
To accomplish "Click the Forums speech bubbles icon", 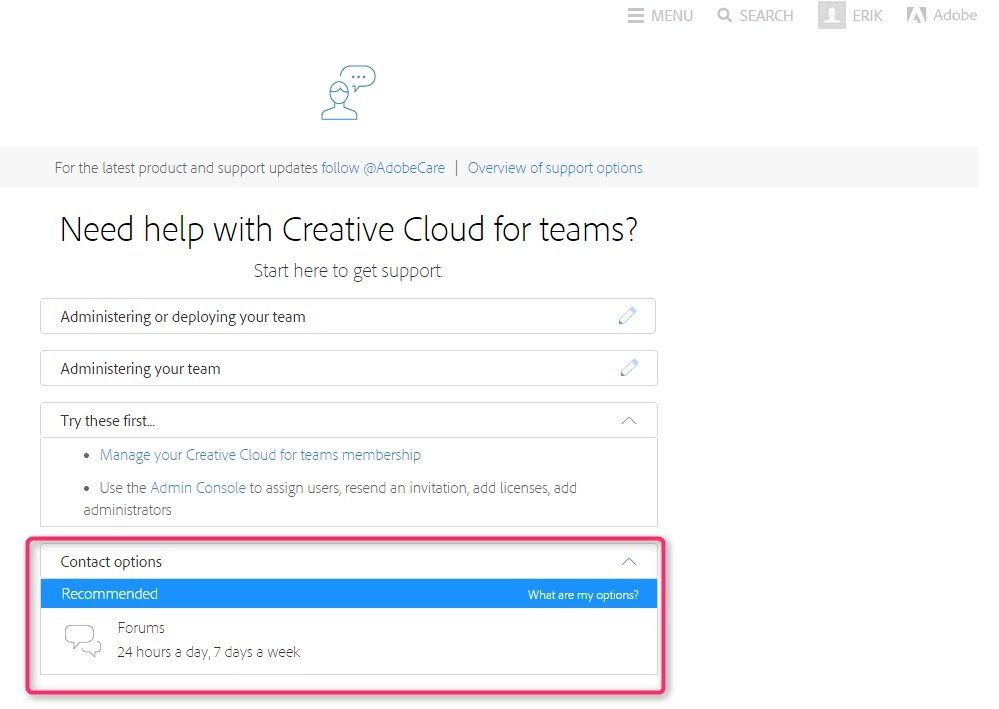I will click(83, 640).
